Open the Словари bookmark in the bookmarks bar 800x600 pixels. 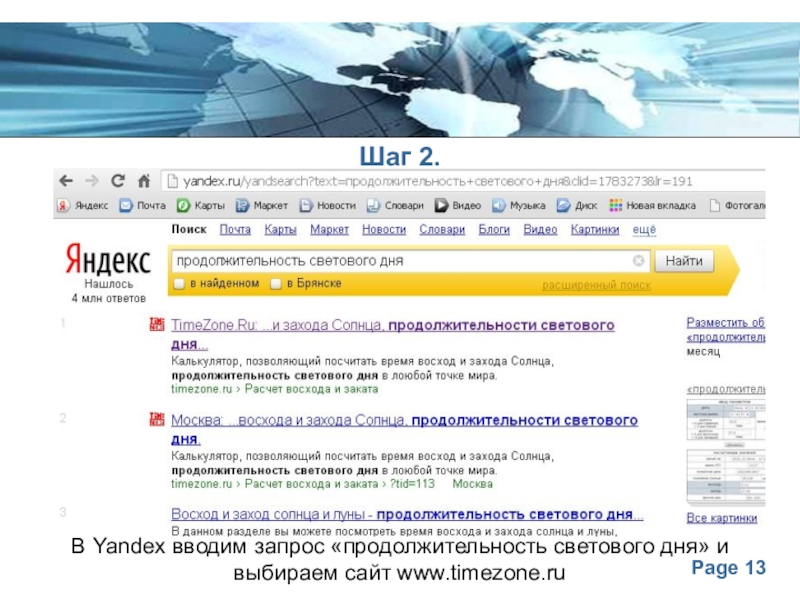coord(395,205)
